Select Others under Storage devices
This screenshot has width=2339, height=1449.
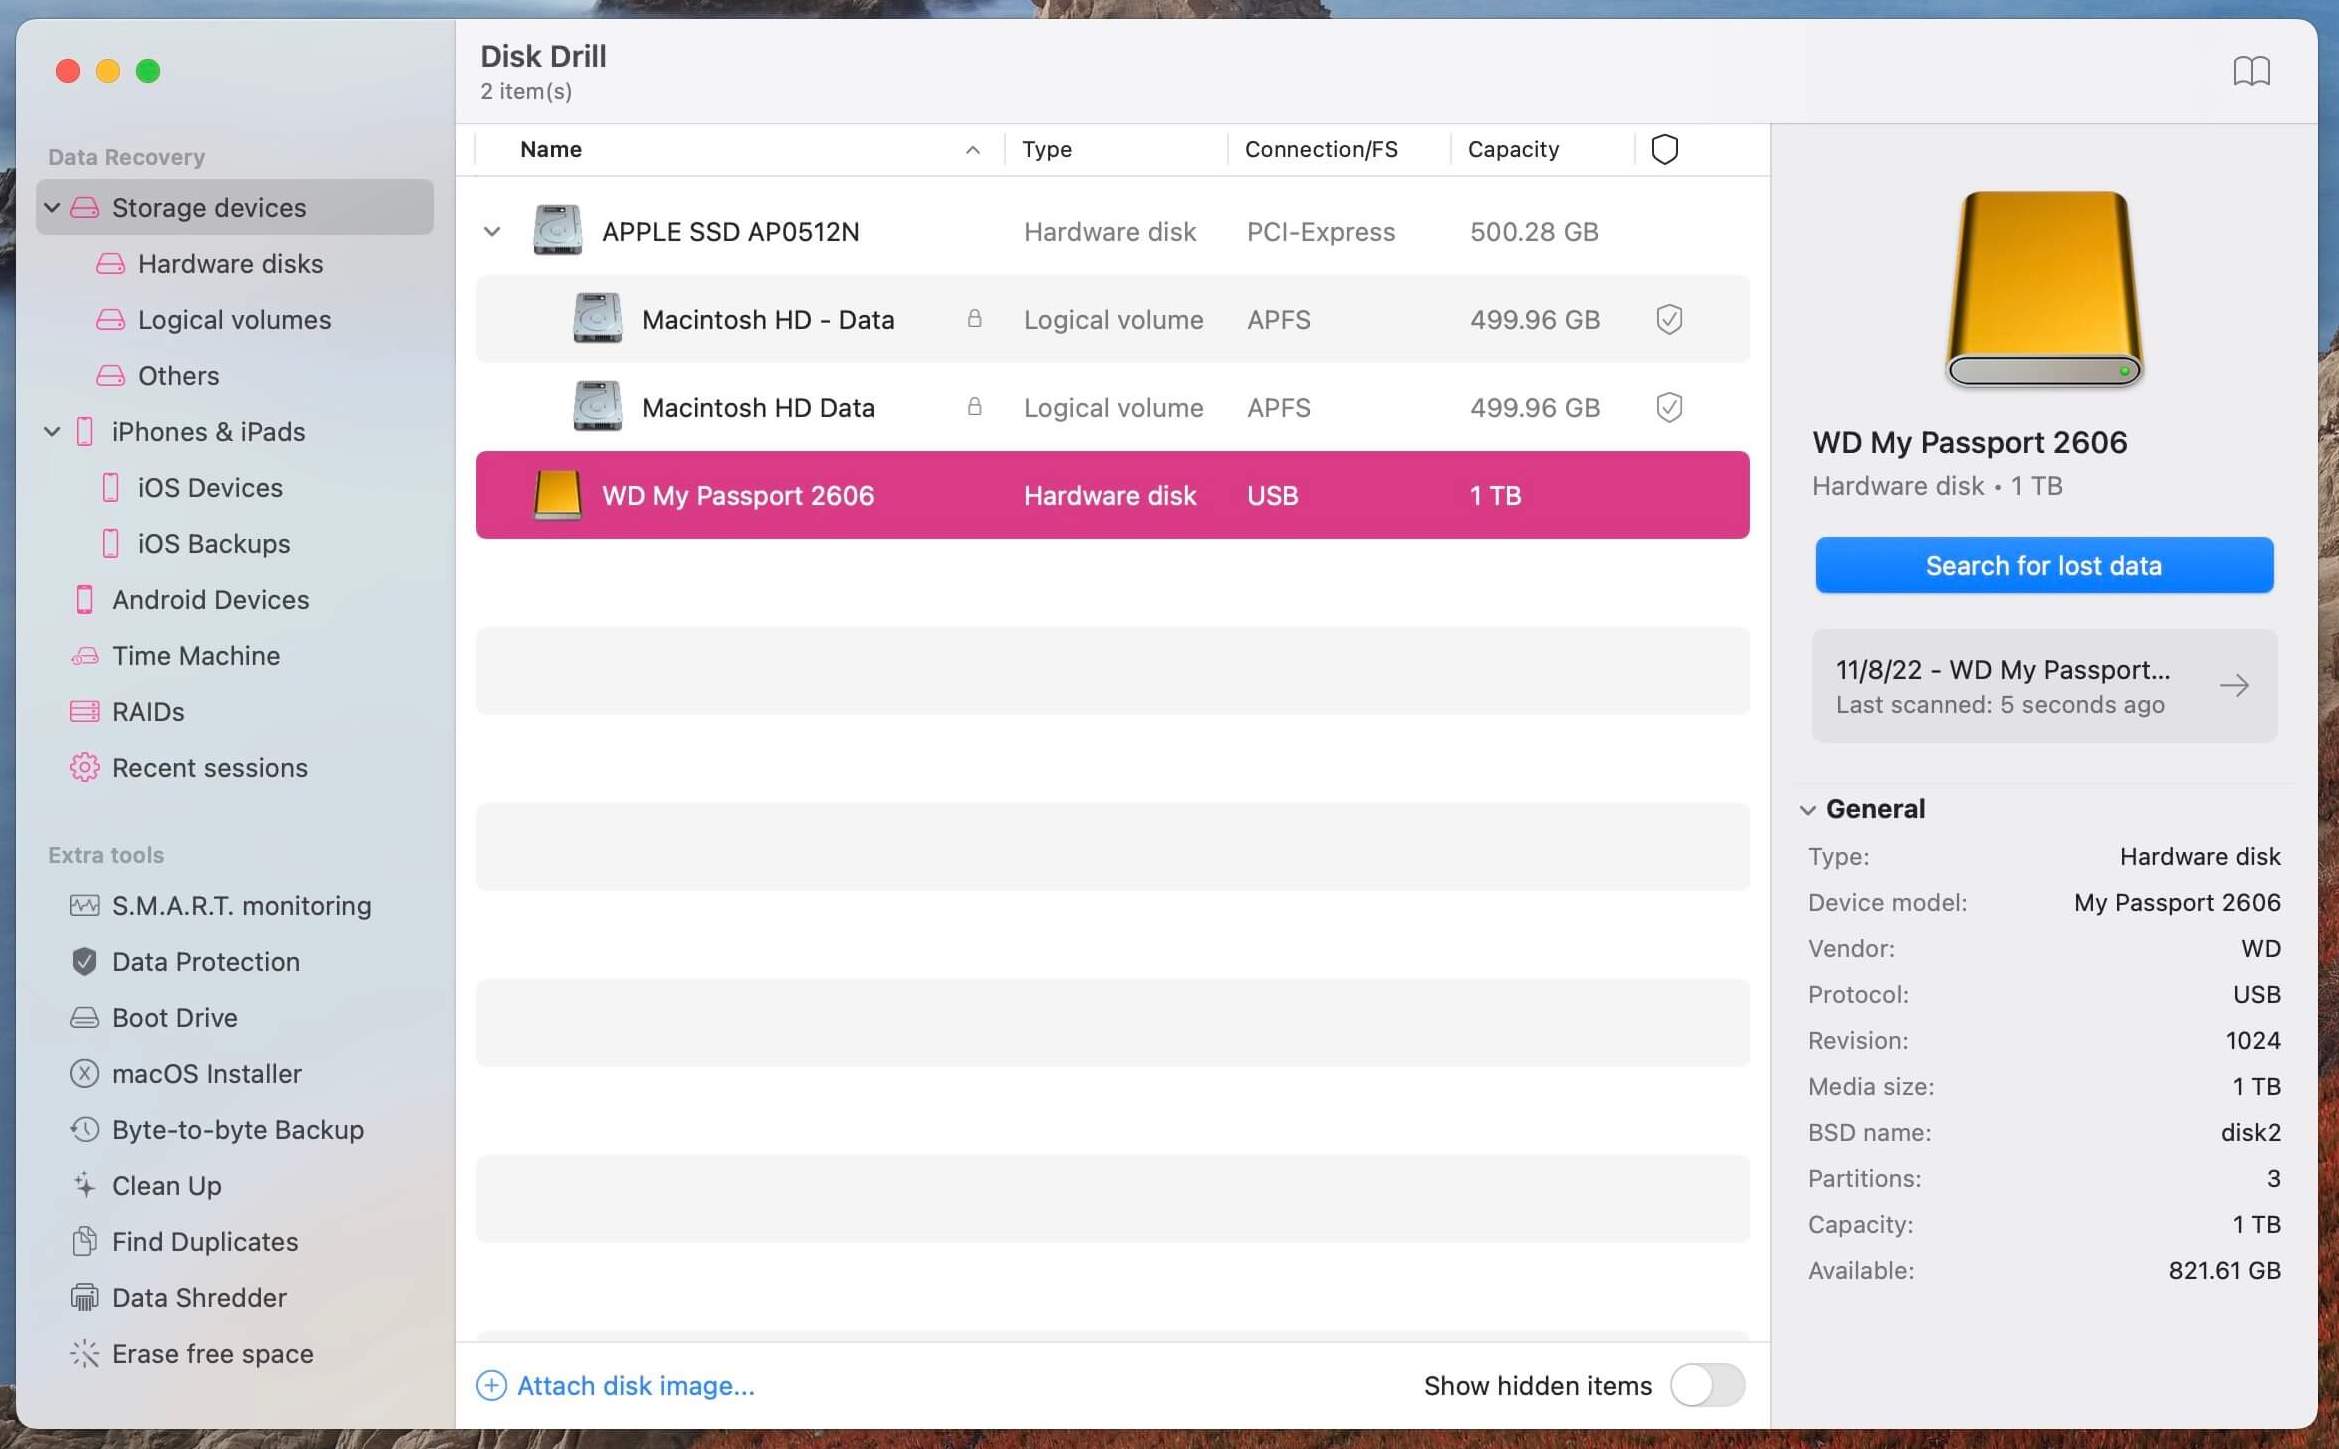point(157,375)
